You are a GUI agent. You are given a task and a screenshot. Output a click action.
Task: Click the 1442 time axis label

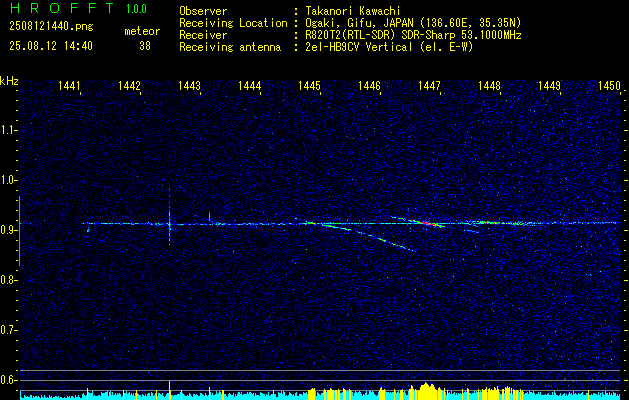click(130, 86)
